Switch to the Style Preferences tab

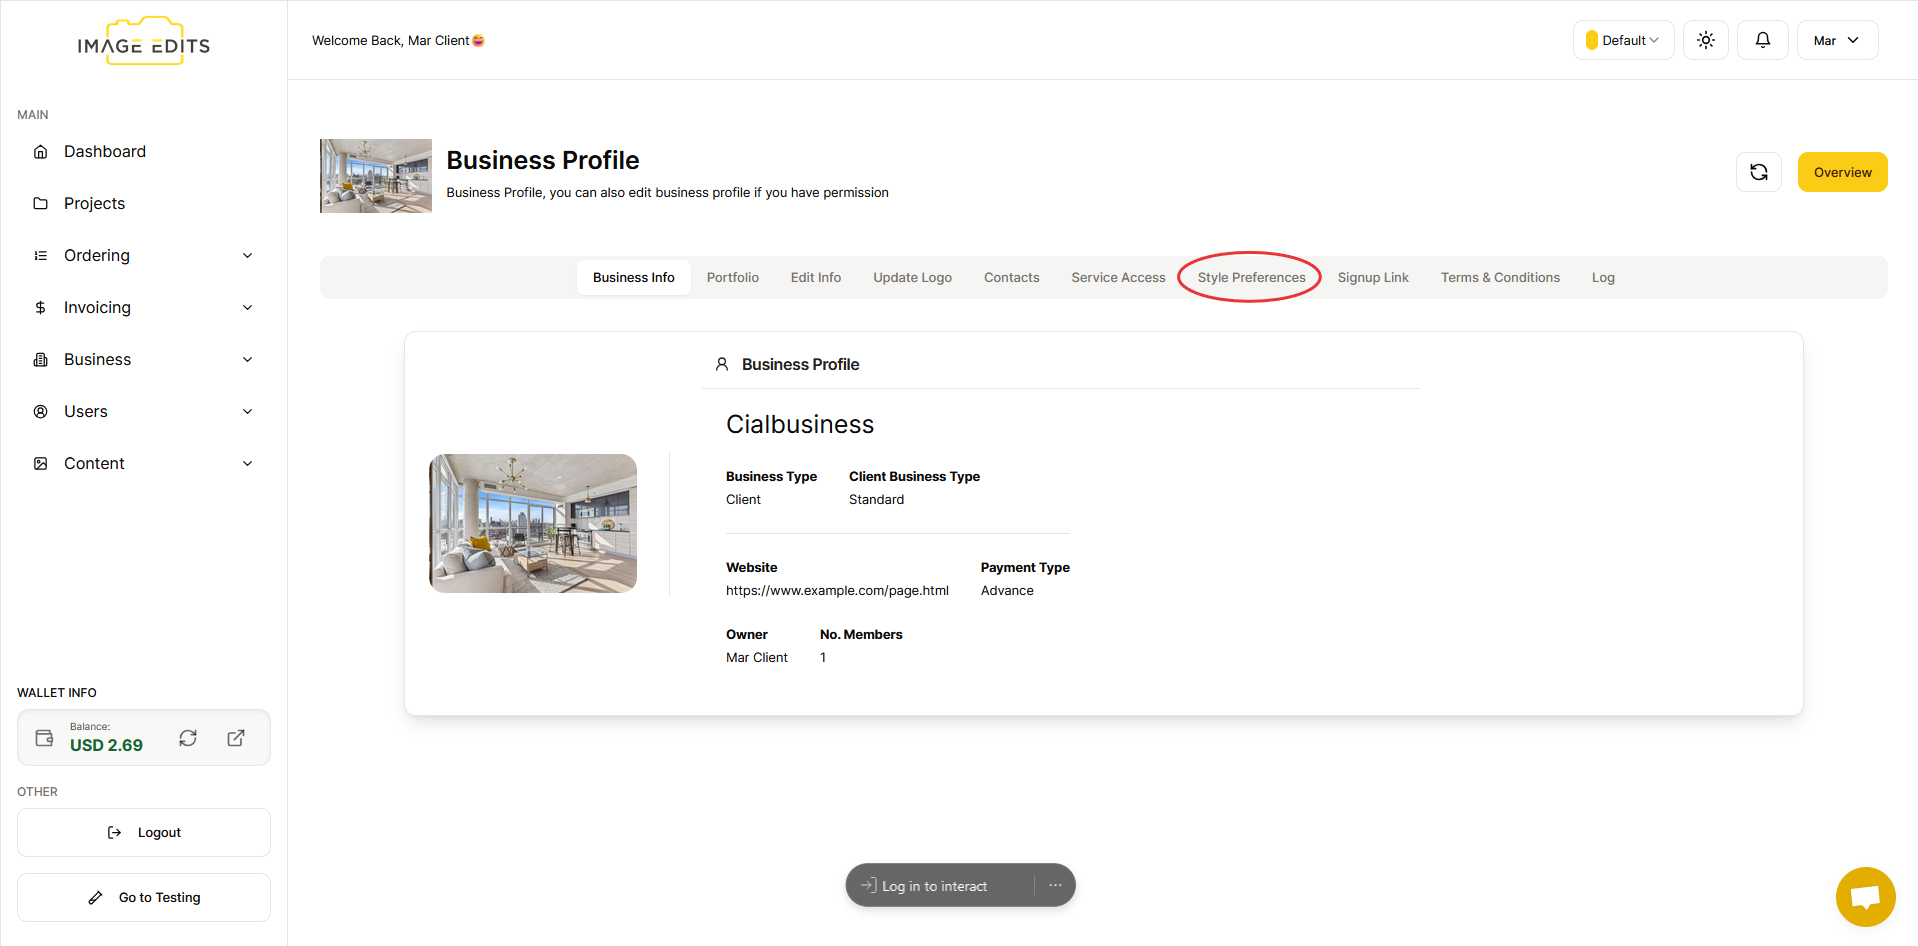click(x=1251, y=278)
